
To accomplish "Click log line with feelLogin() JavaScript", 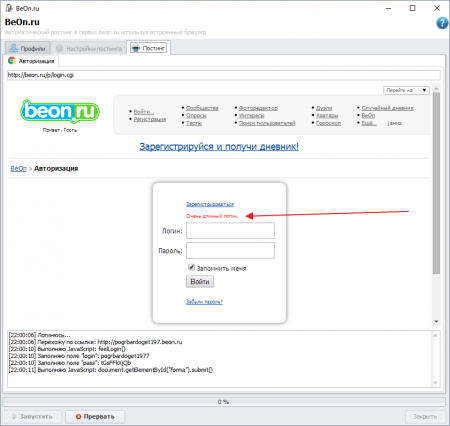I will [x=67, y=349].
